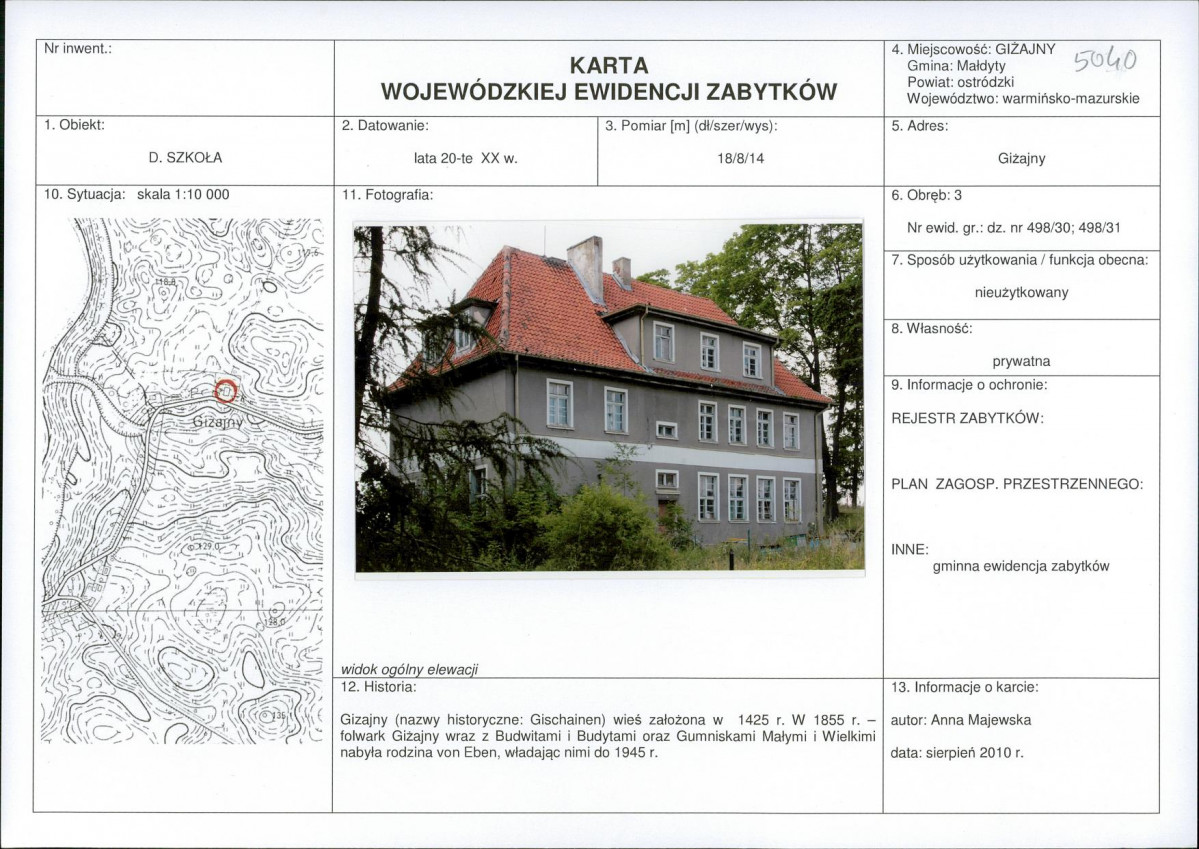The image size is (1199, 849).
Task: Click '10. Sytuacja: skala 1:10 000' label
Action: pos(136,195)
